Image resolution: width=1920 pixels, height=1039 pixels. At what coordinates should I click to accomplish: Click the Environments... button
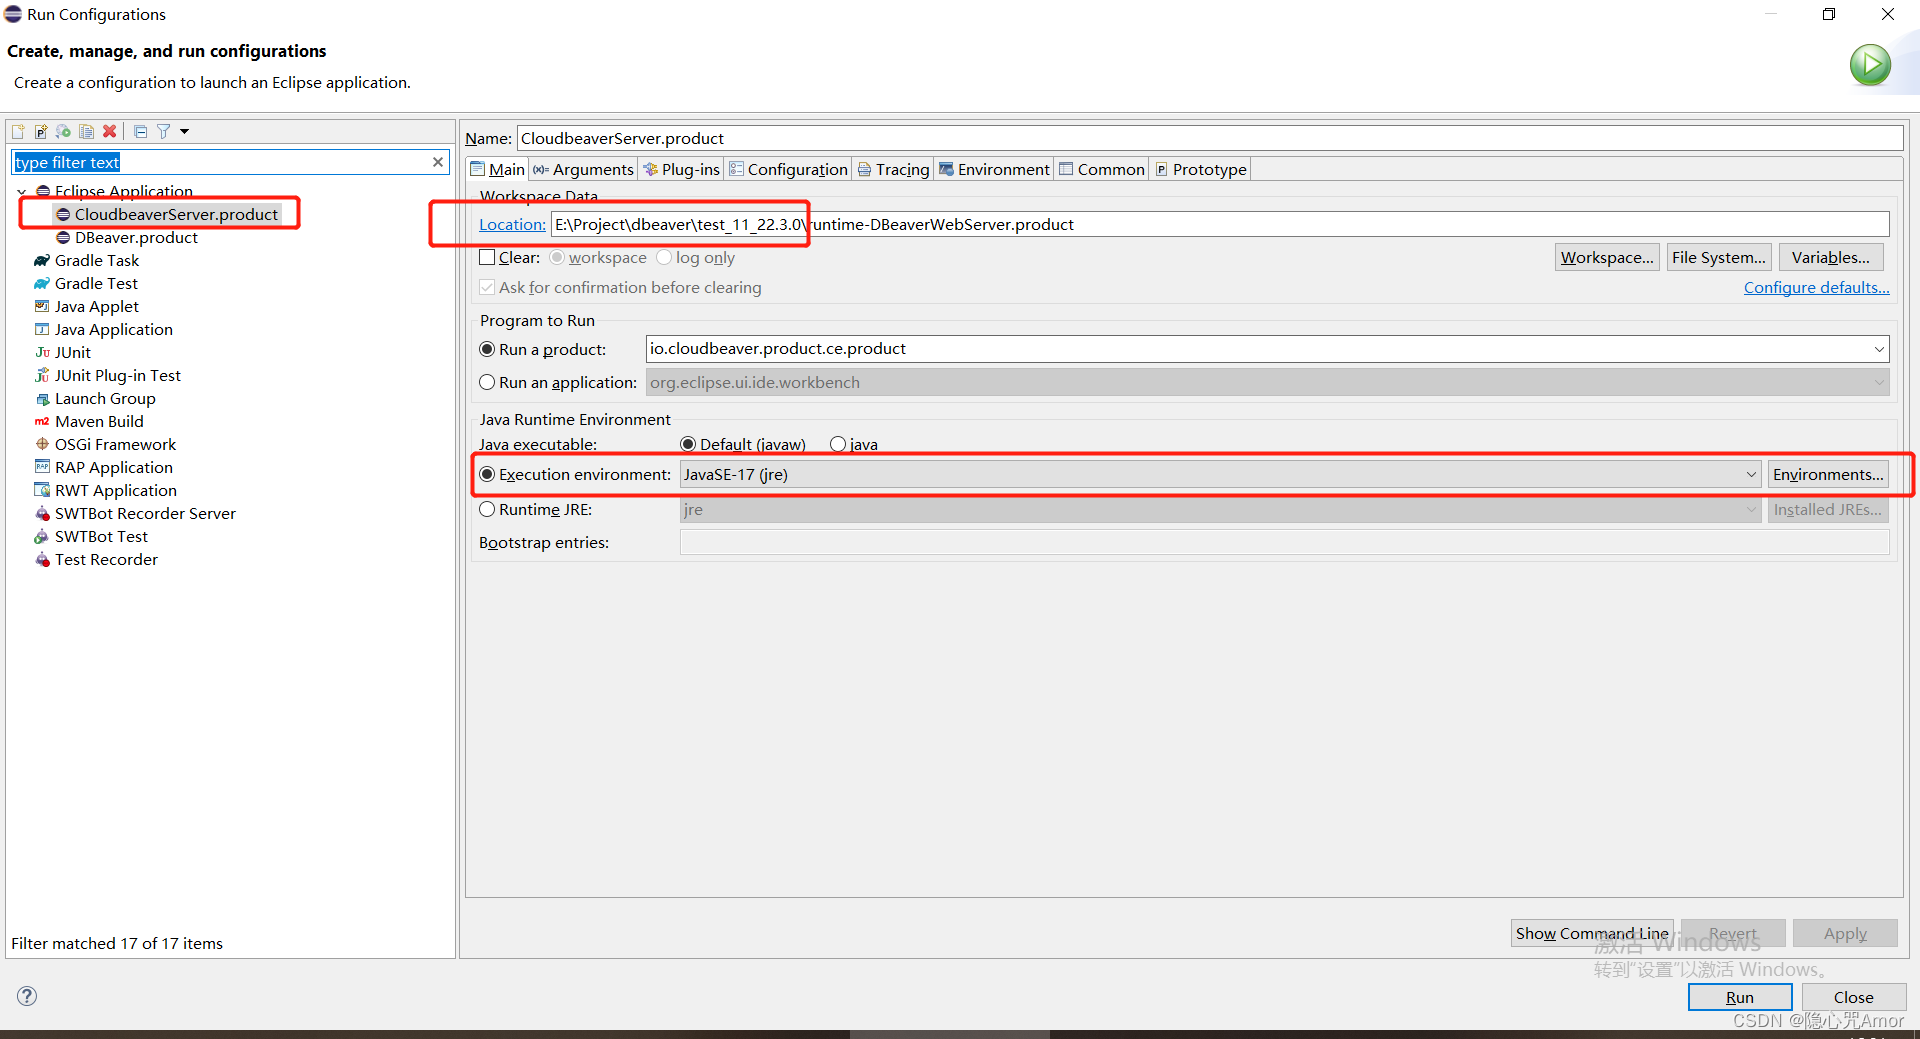tap(1828, 474)
